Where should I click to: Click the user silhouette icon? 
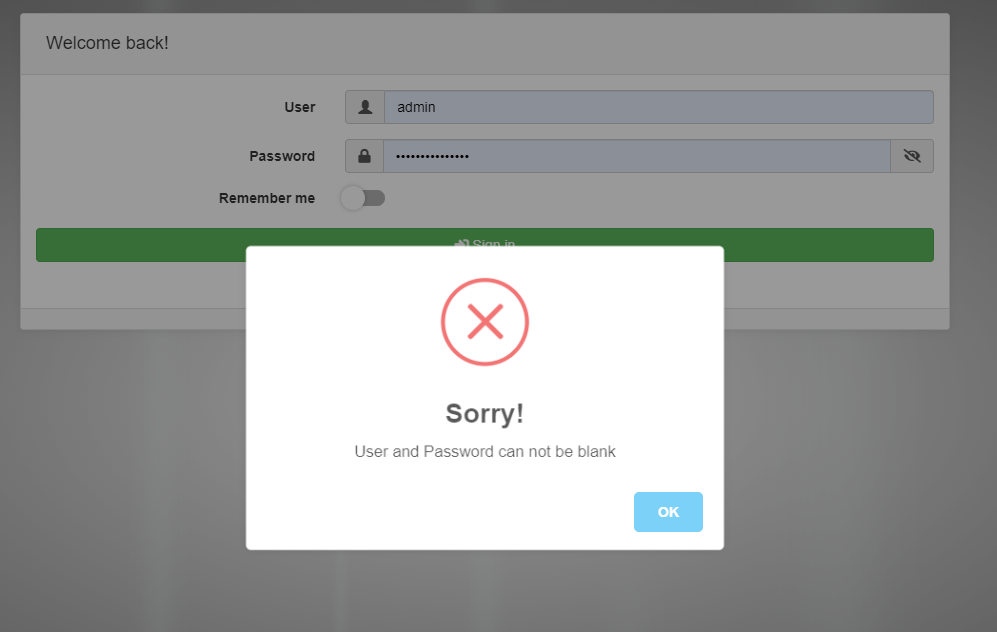(x=365, y=107)
